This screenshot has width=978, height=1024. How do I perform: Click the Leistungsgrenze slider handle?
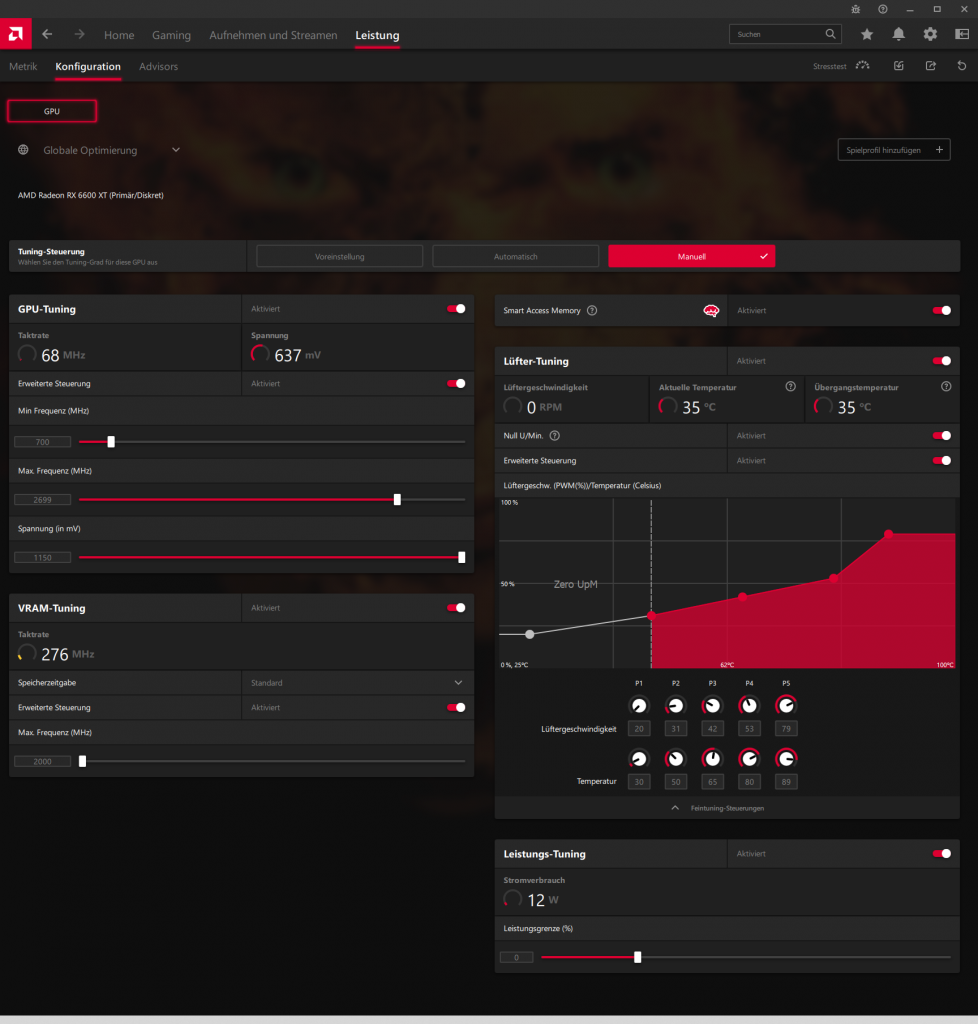click(x=637, y=957)
